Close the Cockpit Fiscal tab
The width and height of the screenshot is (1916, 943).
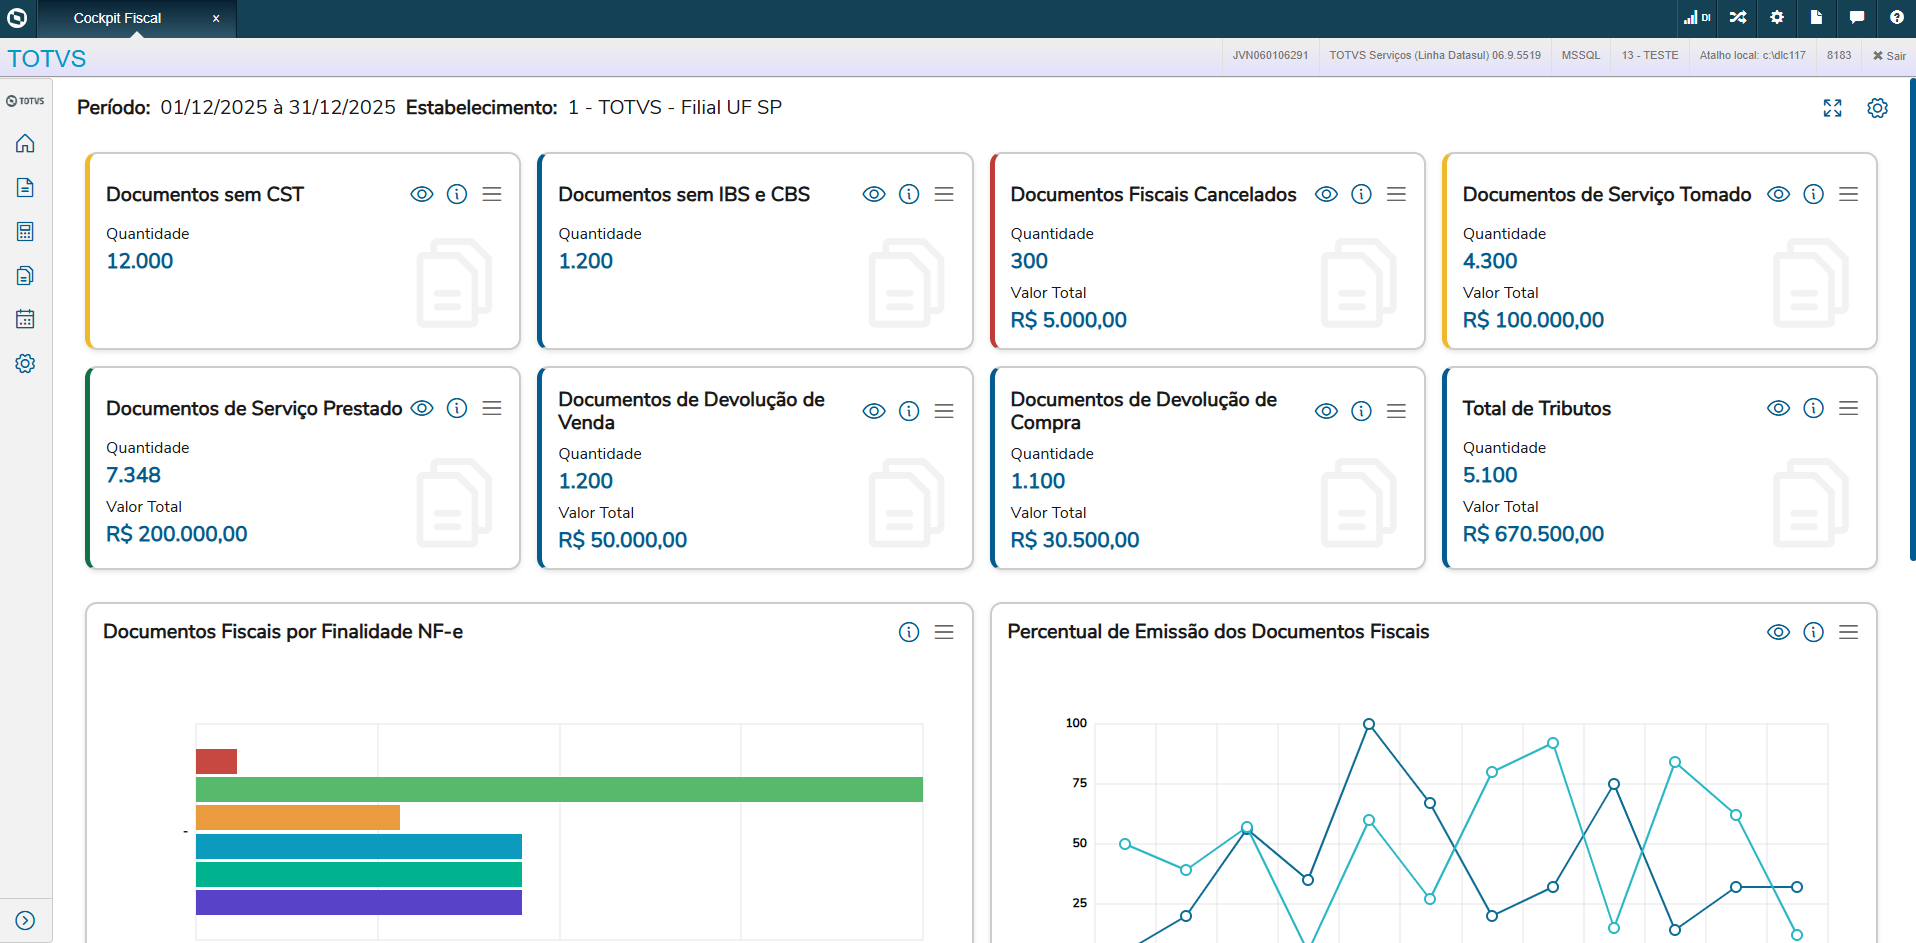click(216, 18)
